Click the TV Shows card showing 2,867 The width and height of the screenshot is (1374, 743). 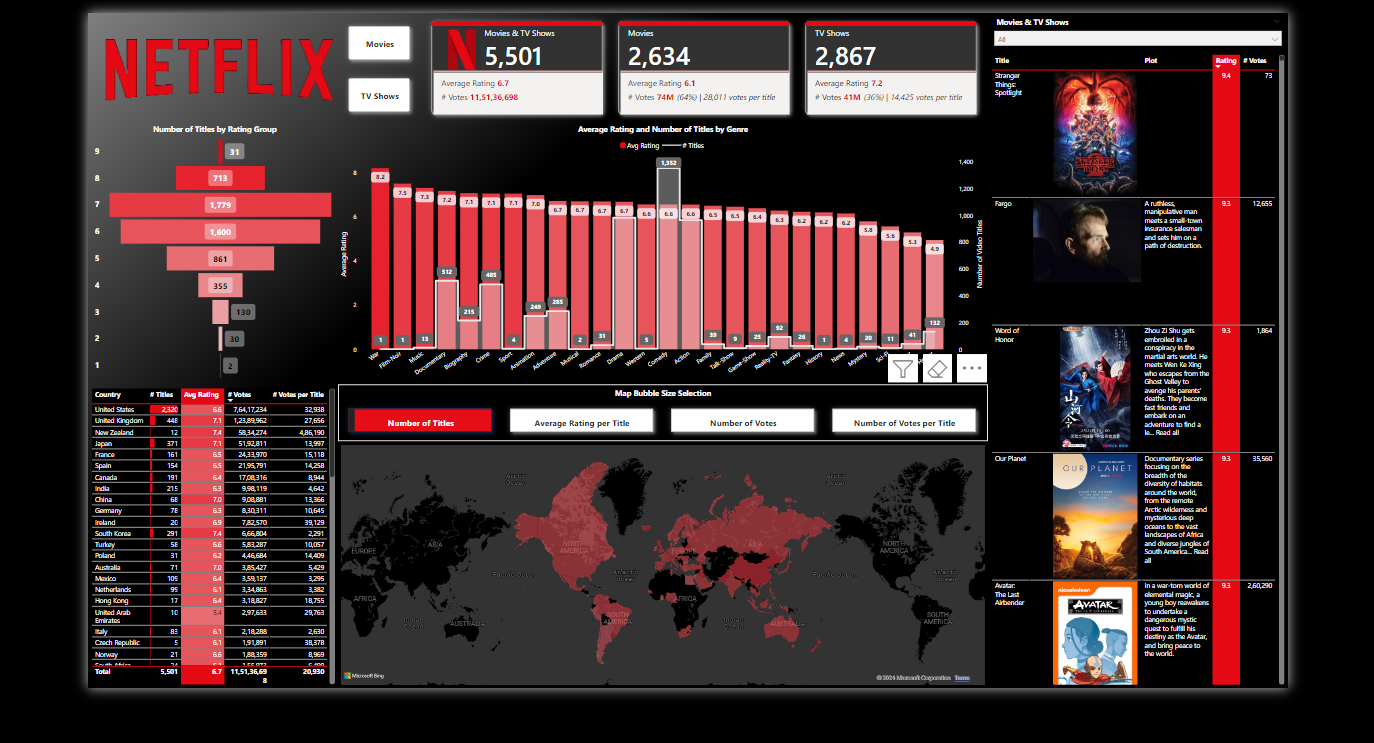[891, 67]
